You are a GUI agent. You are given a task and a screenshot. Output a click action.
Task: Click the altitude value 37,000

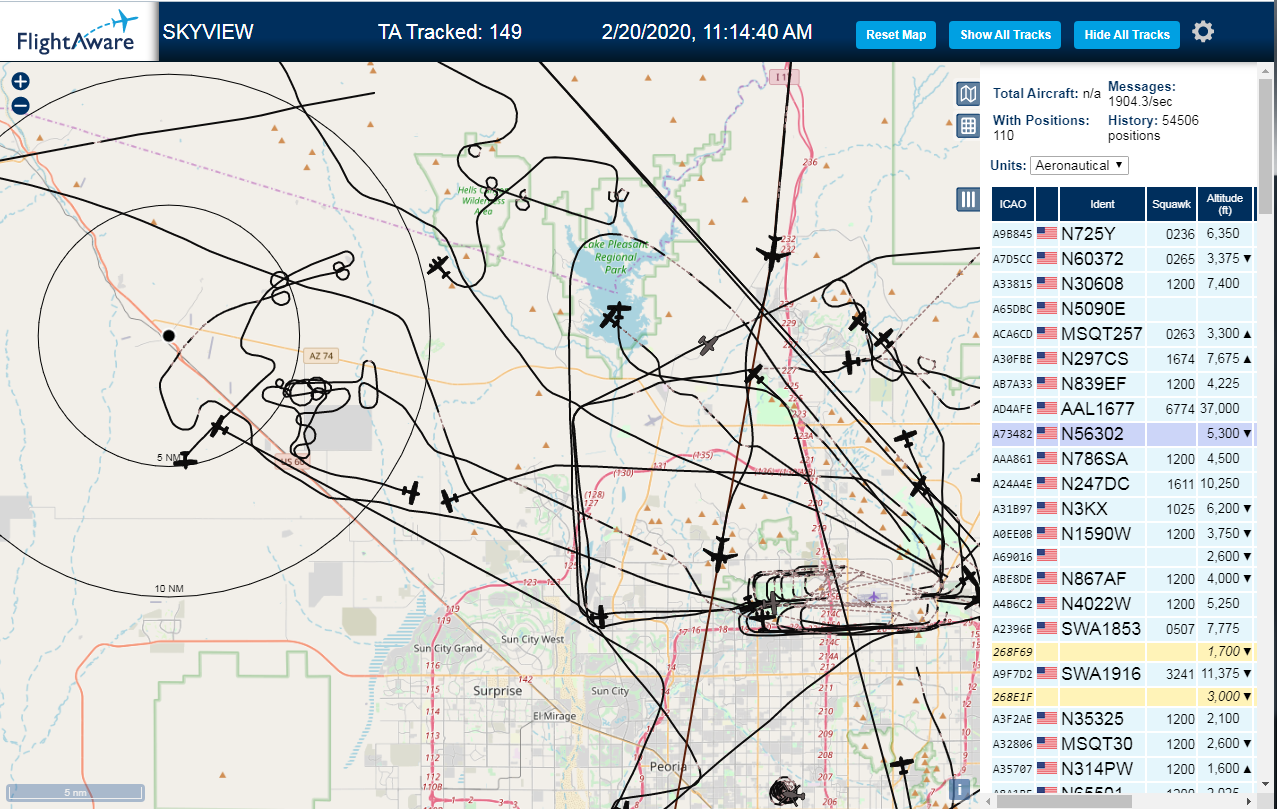1222,409
